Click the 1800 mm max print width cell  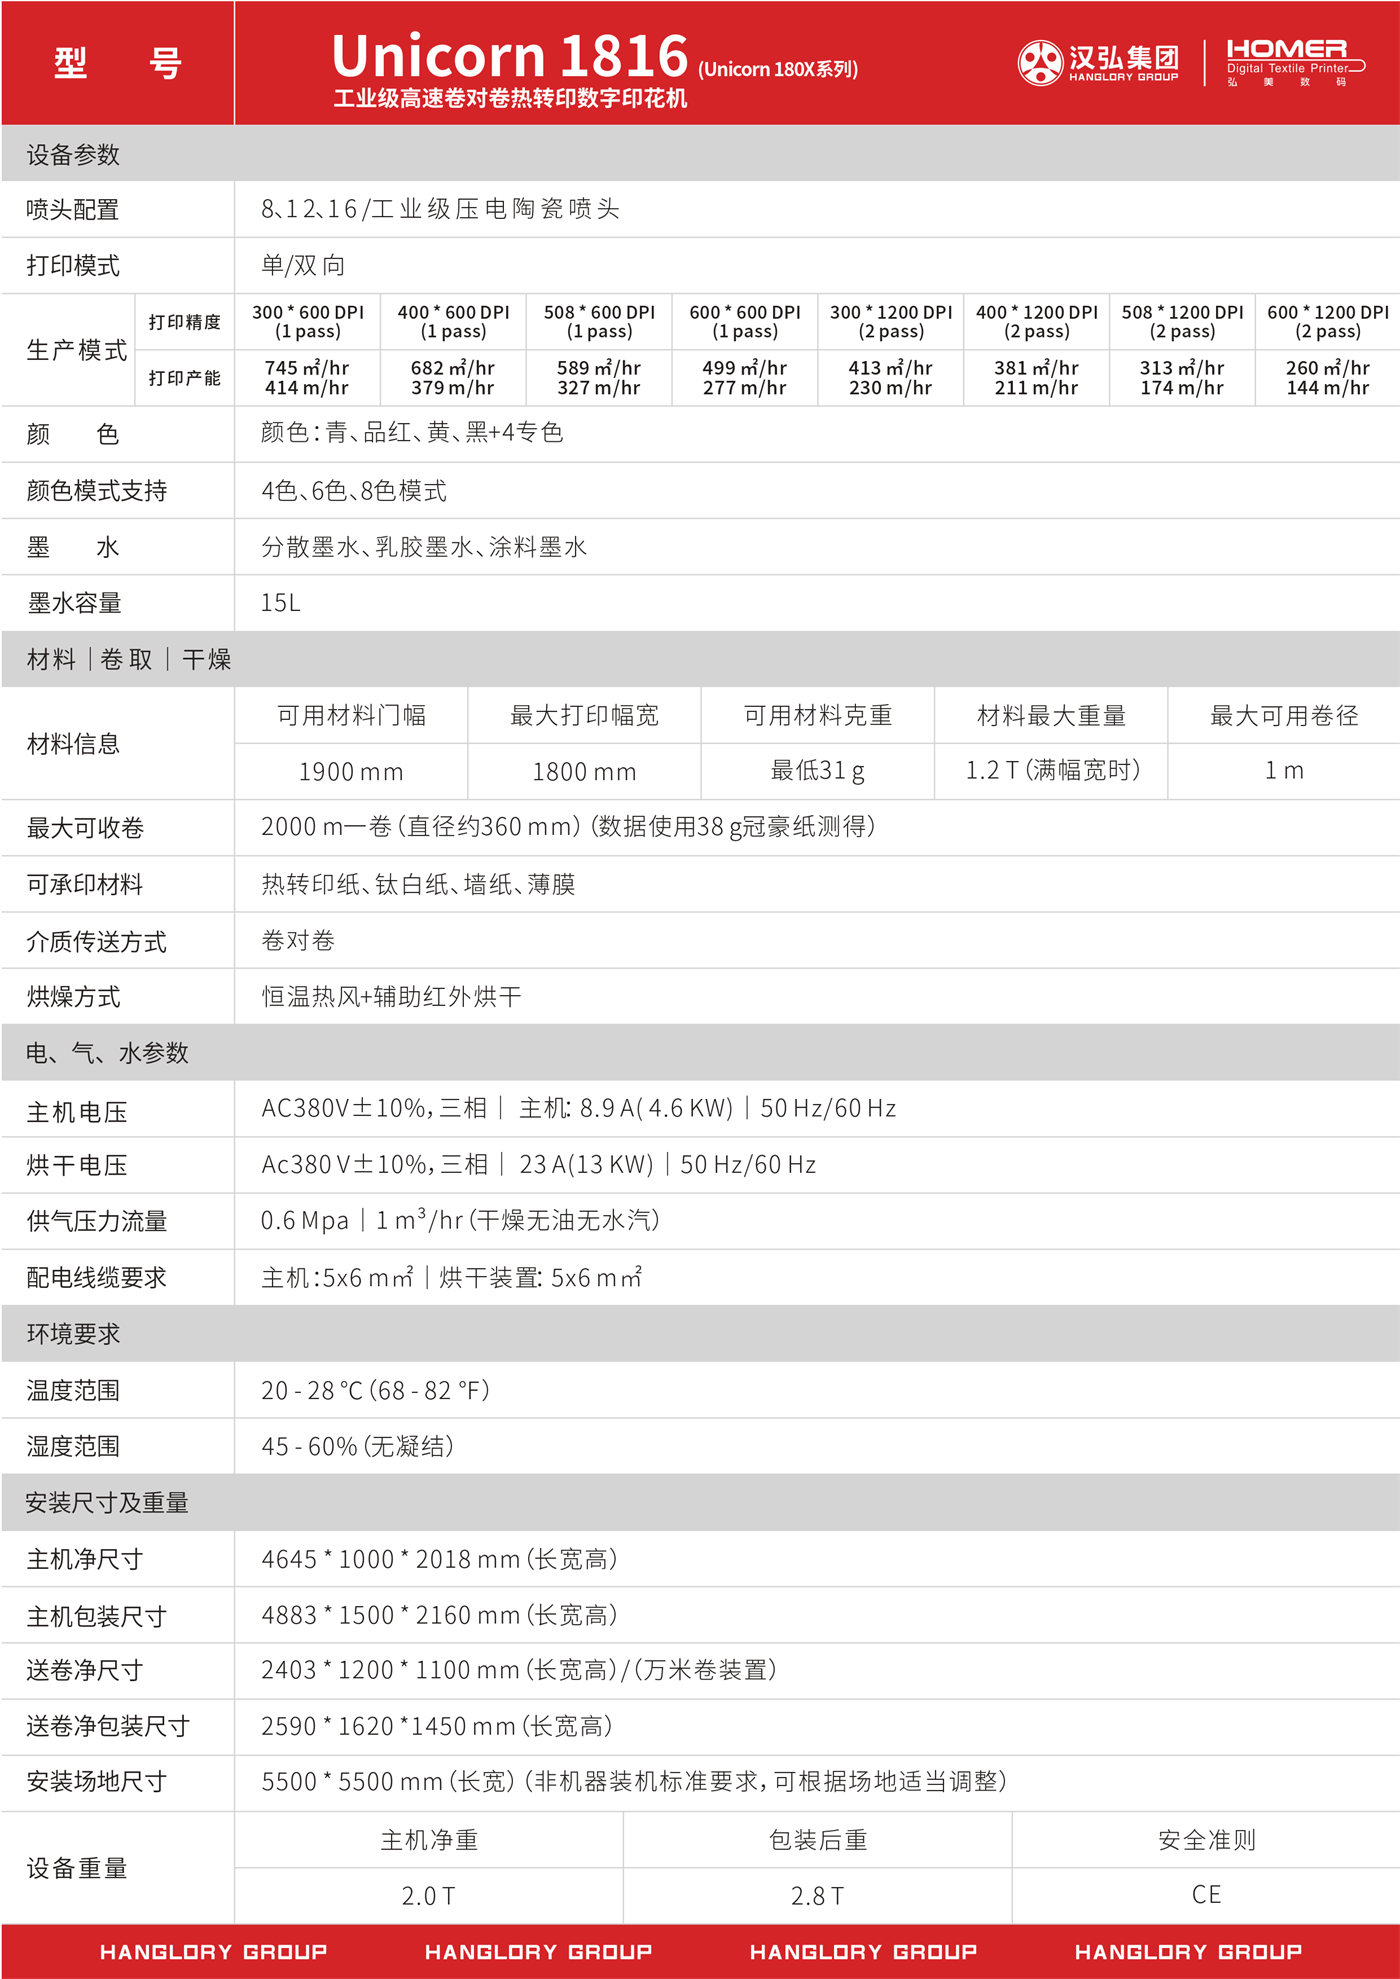pyautogui.click(x=585, y=772)
